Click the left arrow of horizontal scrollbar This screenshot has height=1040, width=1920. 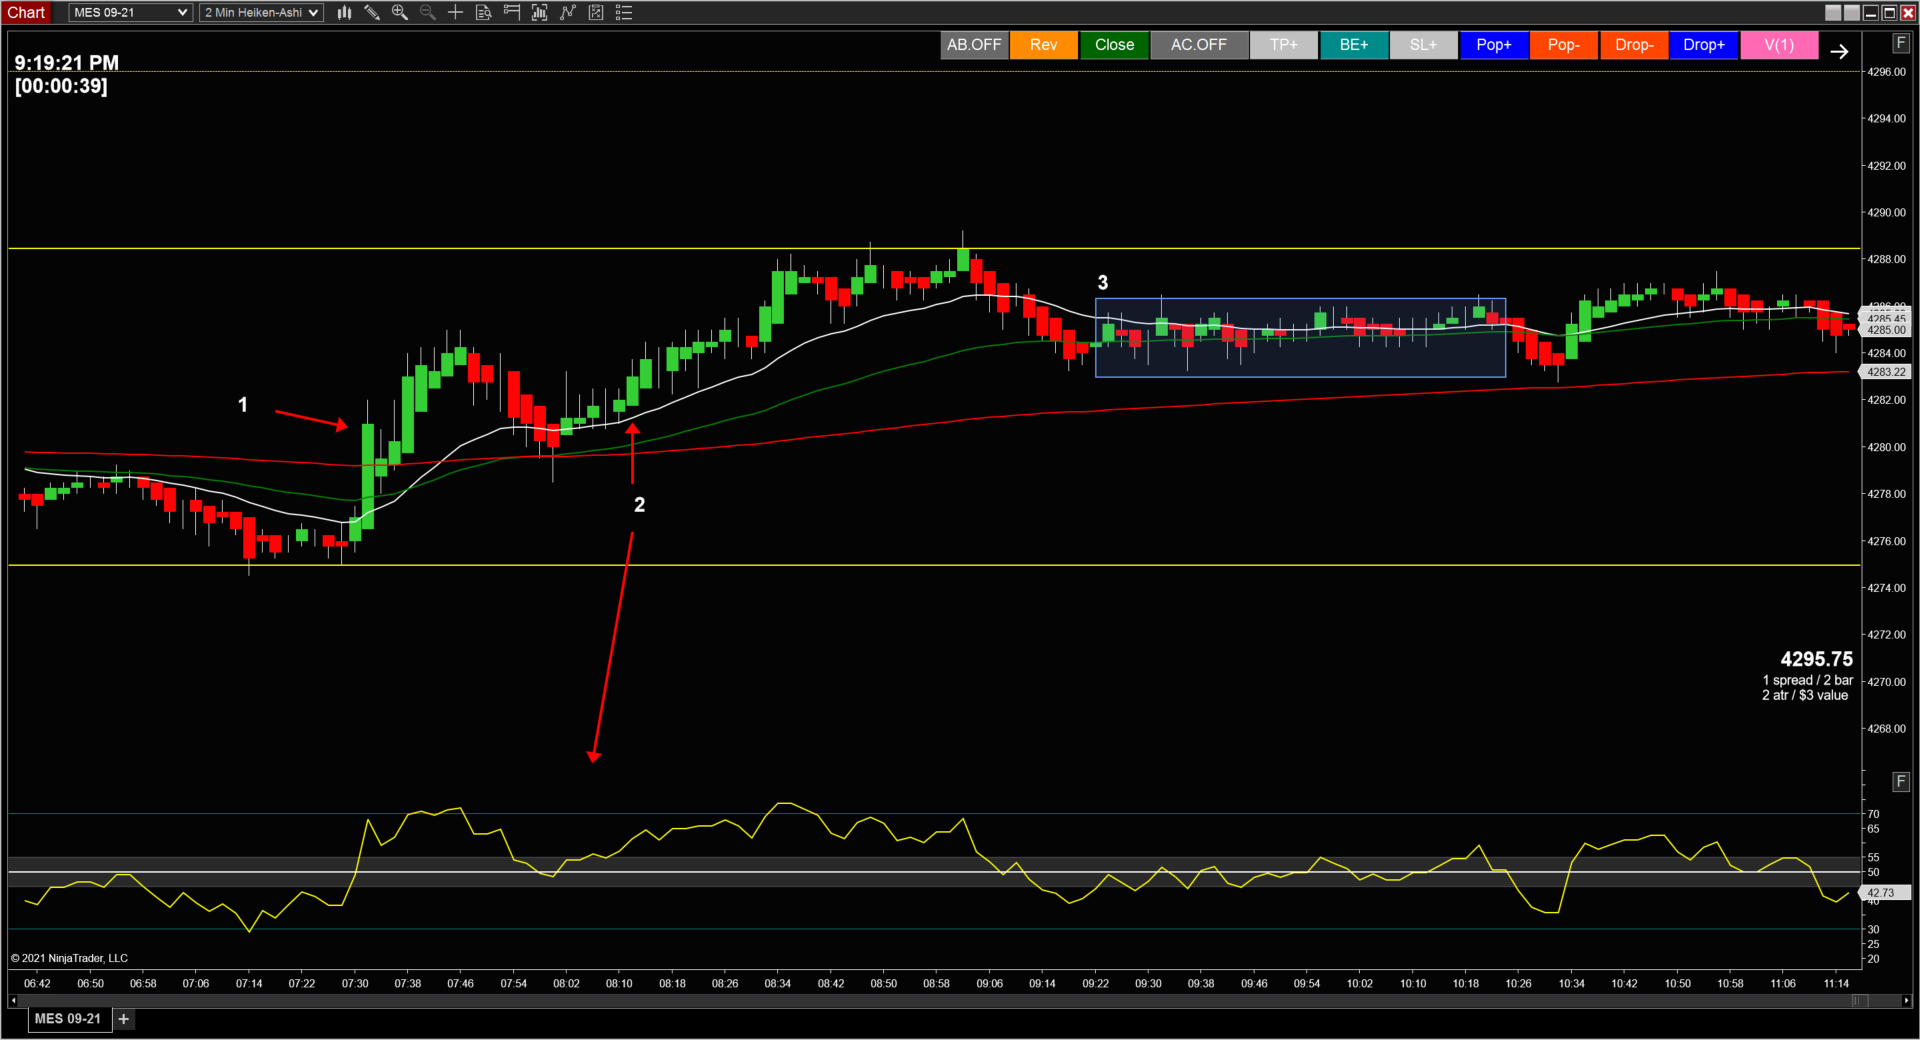[x=14, y=1000]
